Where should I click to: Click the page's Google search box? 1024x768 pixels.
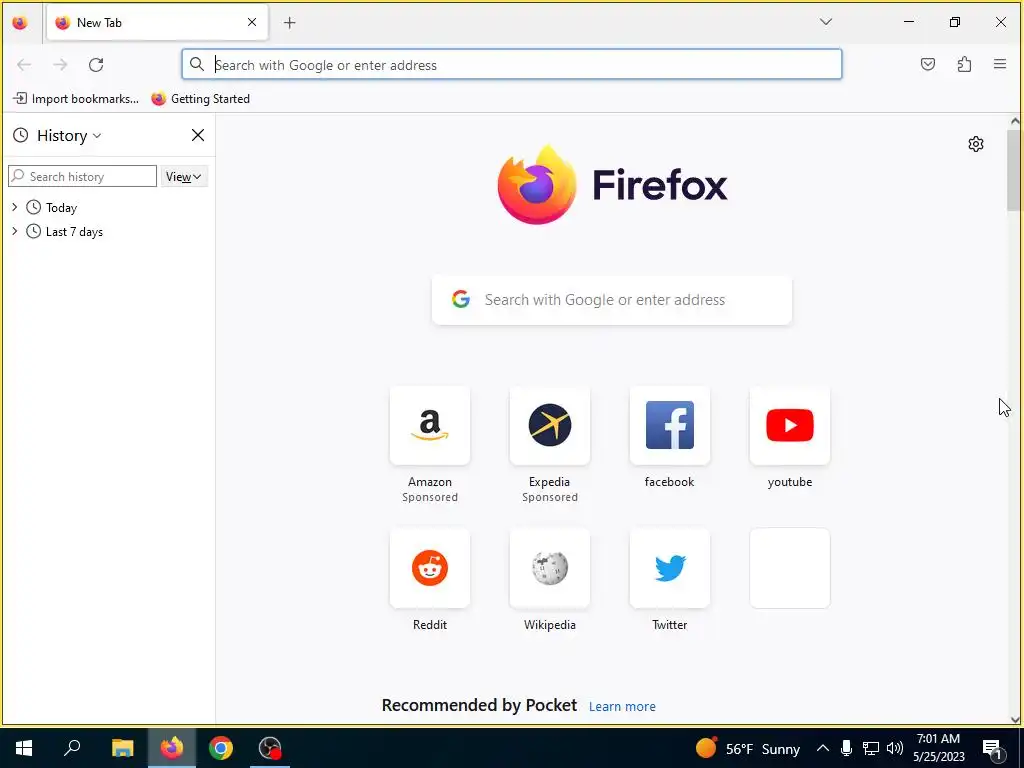click(612, 300)
